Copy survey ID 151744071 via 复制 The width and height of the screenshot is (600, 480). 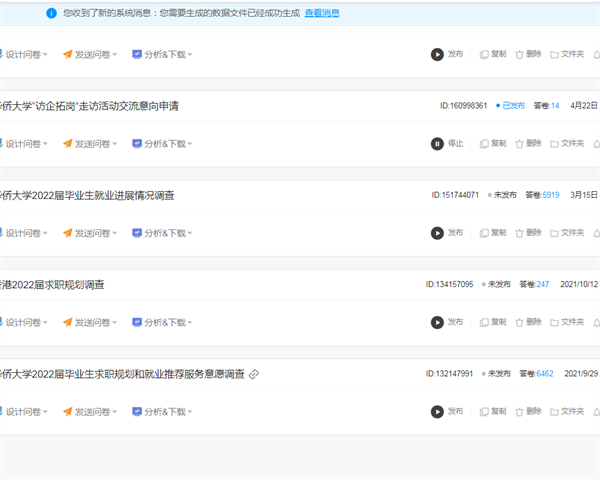pos(493,233)
